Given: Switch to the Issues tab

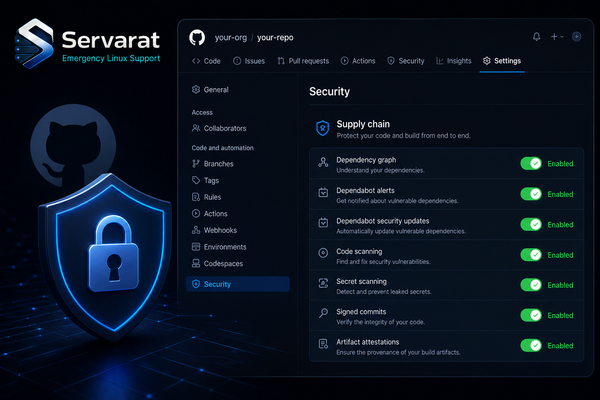Looking at the screenshot, I should click(x=249, y=61).
